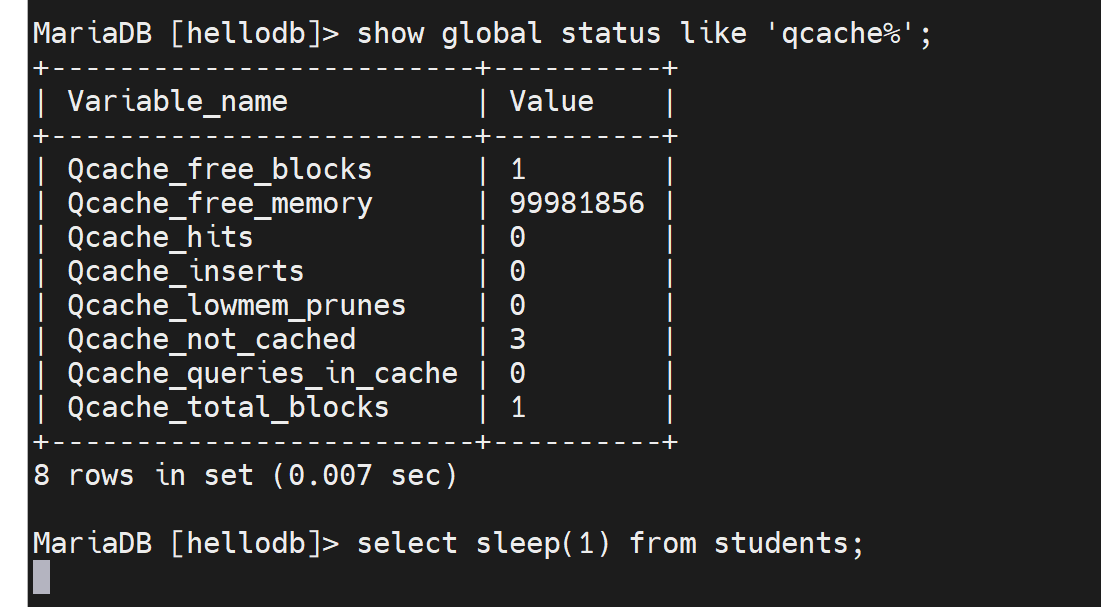This screenshot has width=1101, height=607.
Task: Click the Value column header
Action: (x=551, y=101)
